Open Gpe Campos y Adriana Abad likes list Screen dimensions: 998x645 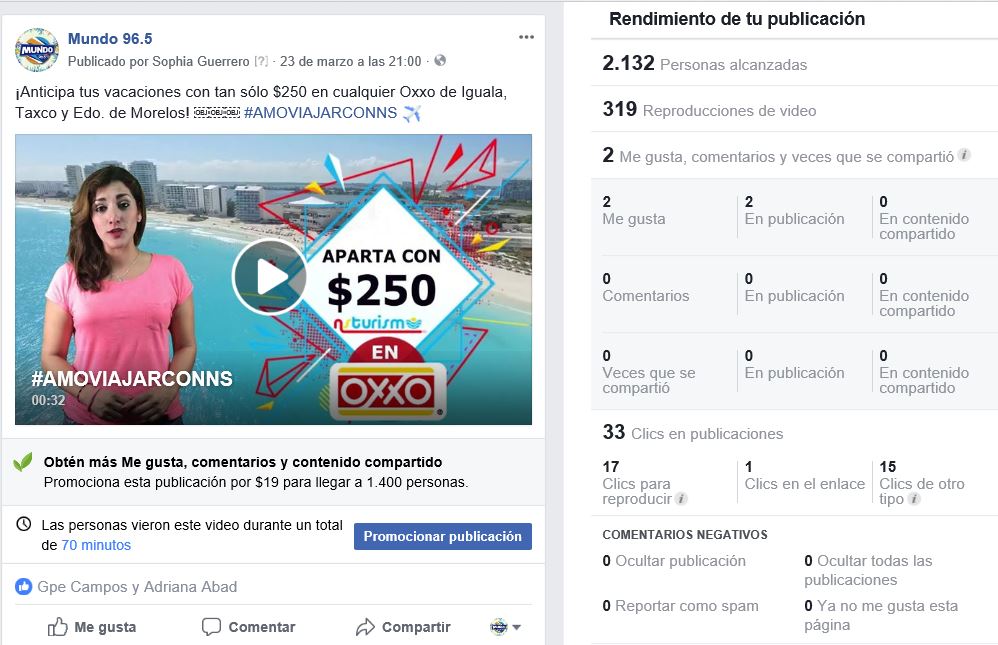click(x=137, y=586)
